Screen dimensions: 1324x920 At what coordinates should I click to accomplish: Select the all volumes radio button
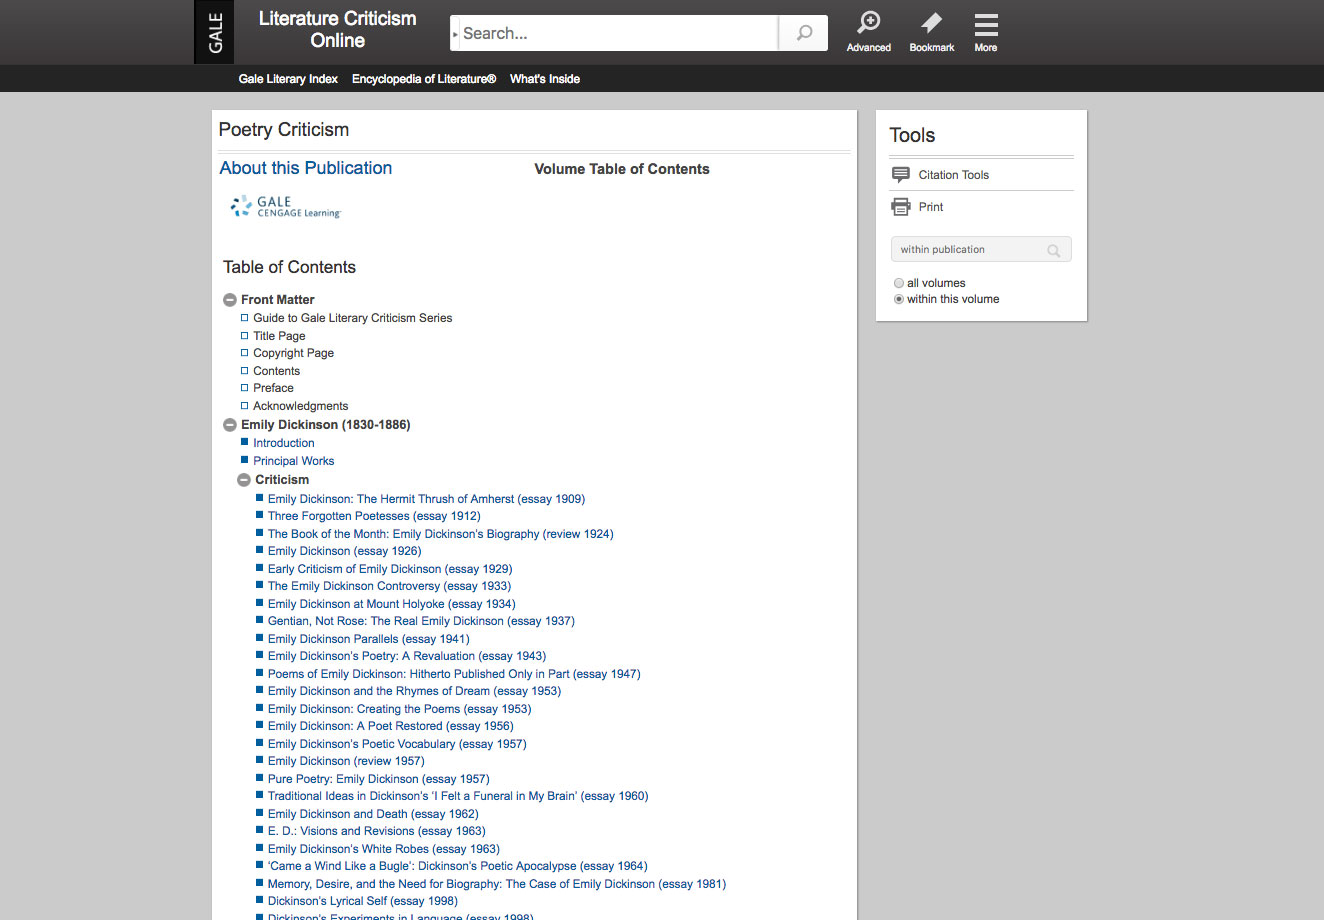pos(899,283)
